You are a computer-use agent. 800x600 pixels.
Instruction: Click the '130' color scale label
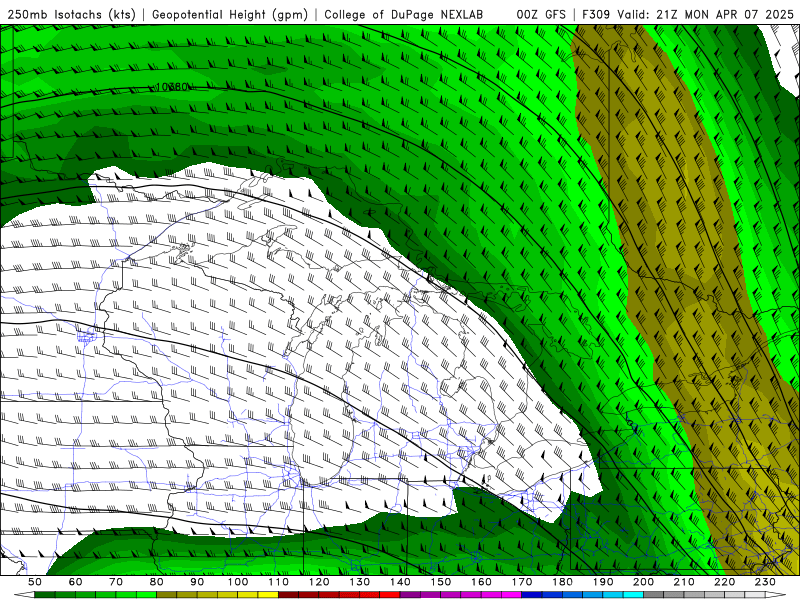pyautogui.click(x=359, y=582)
